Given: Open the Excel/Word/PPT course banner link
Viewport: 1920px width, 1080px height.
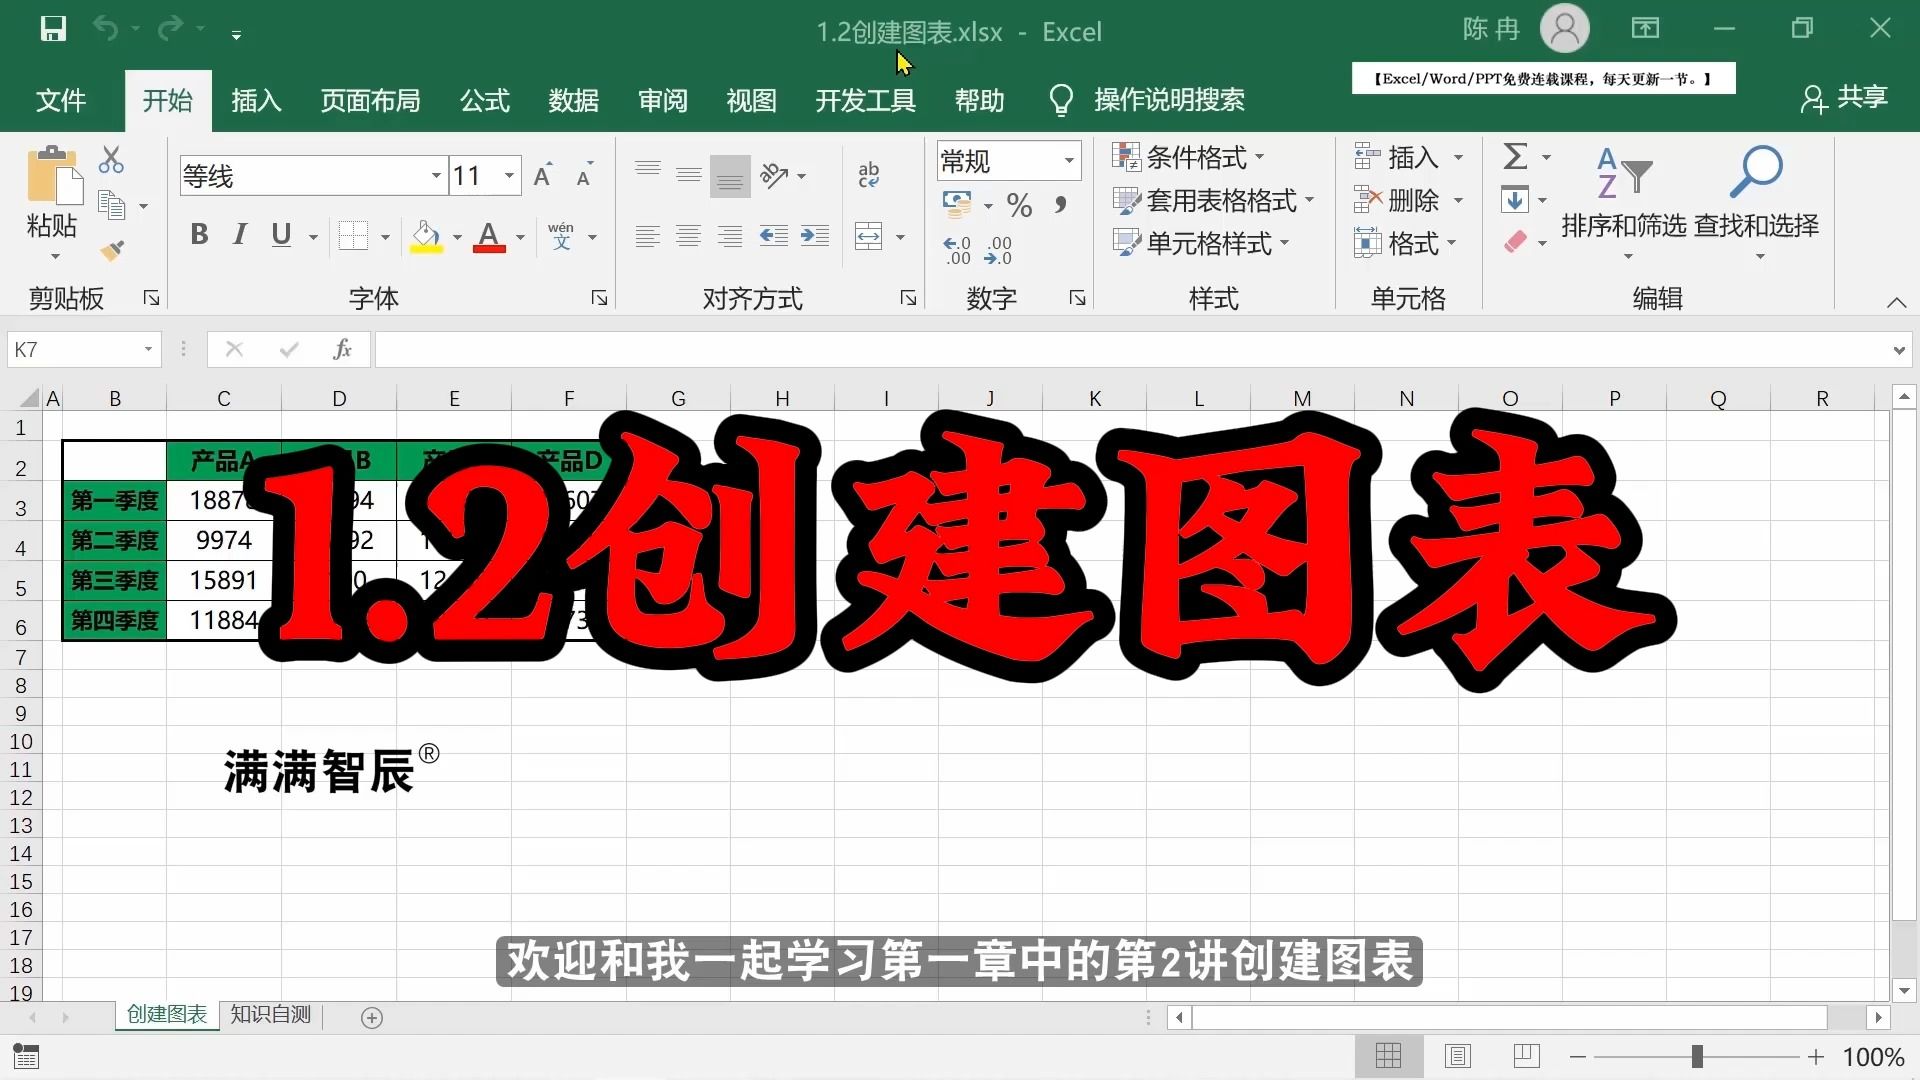Looking at the screenshot, I should (x=1542, y=77).
